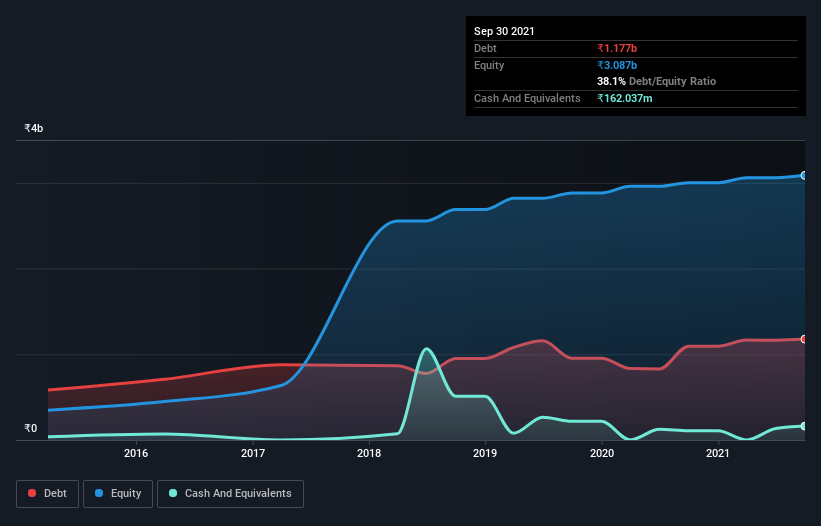Click the 2021 x-axis label
This screenshot has height=526, width=821.
(717, 453)
